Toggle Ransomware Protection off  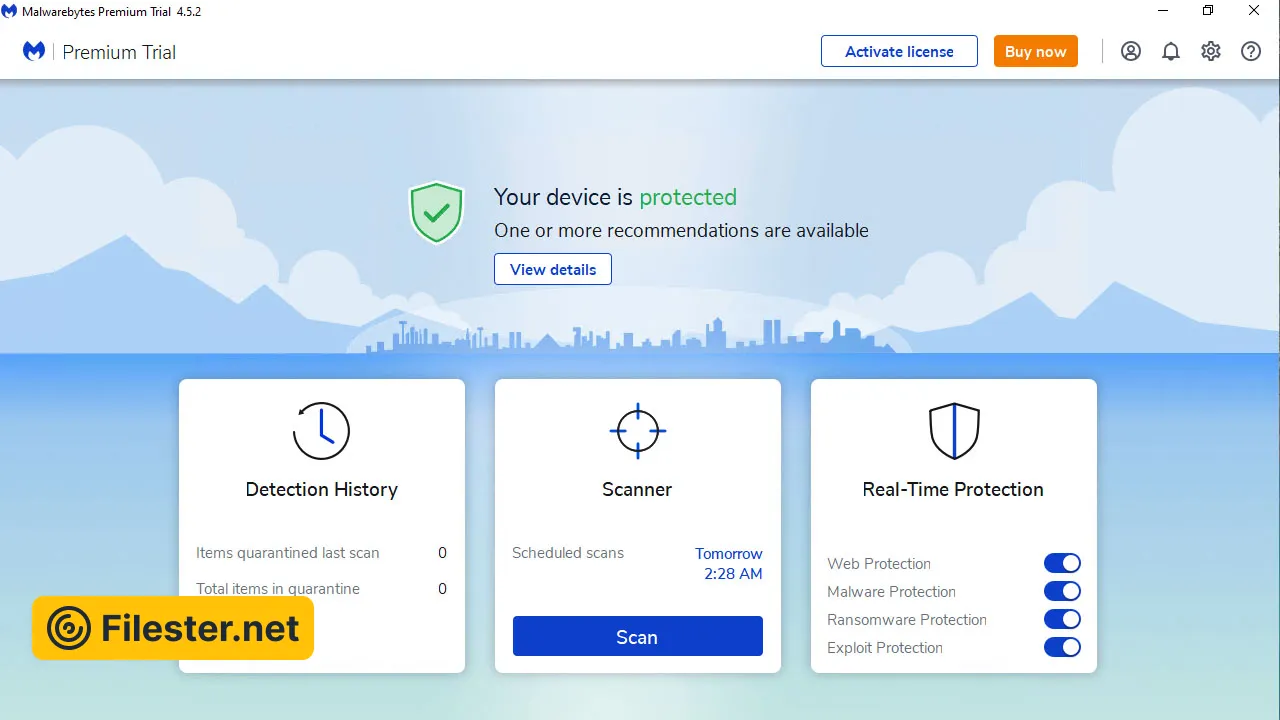(1062, 620)
